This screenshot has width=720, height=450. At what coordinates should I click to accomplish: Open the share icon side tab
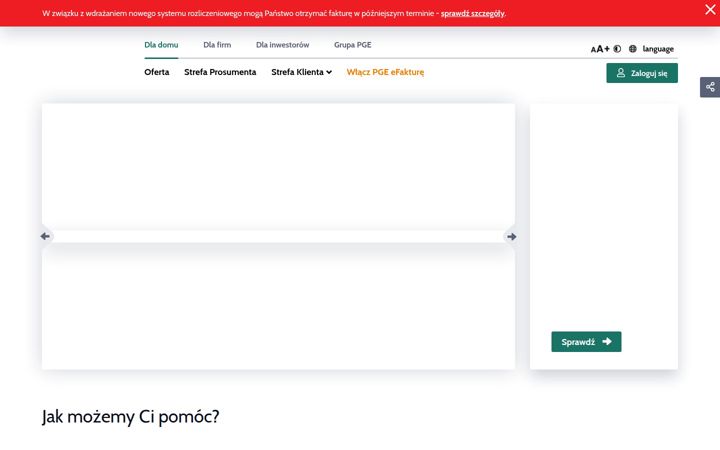tap(710, 87)
